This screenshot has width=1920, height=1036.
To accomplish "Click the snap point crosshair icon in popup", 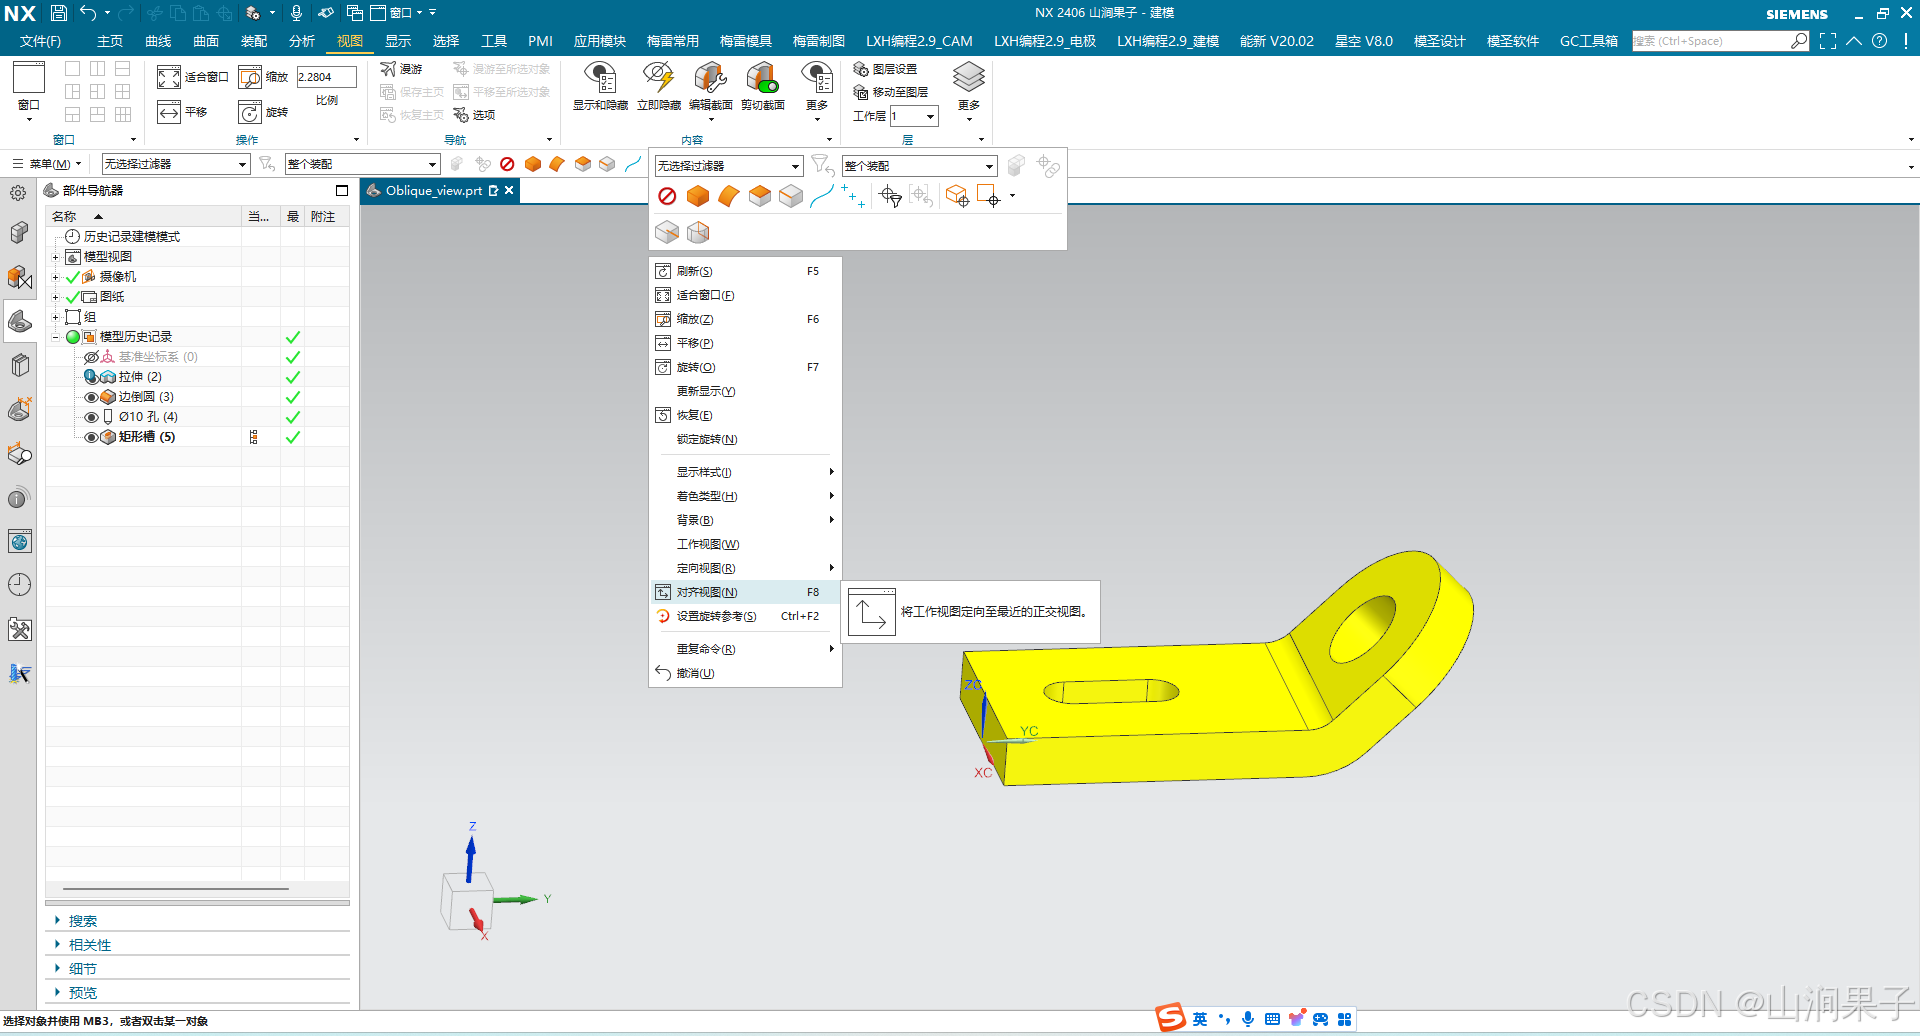I will [x=890, y=197].
